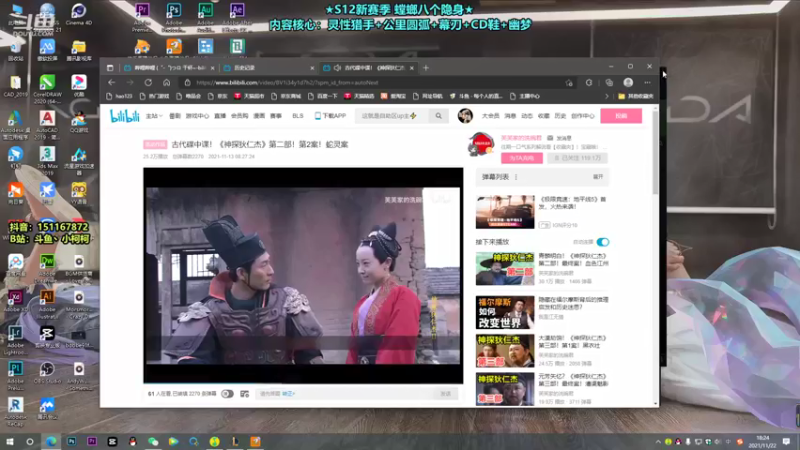Open 弹幕列表 three-dot options

coord(516,177)
